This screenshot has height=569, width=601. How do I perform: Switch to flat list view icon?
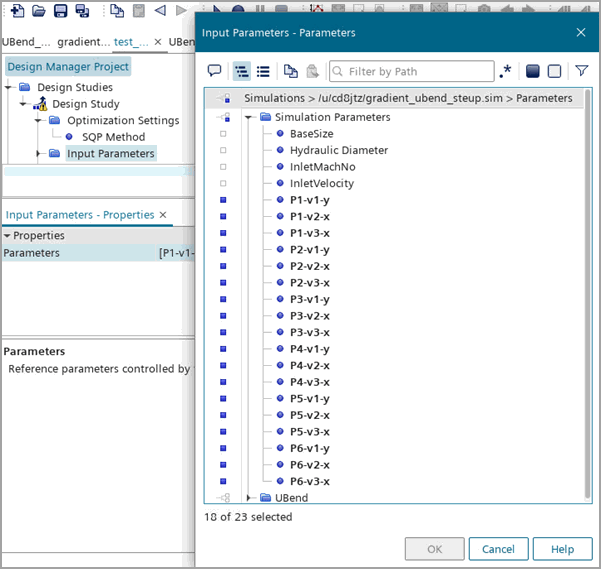263,71
